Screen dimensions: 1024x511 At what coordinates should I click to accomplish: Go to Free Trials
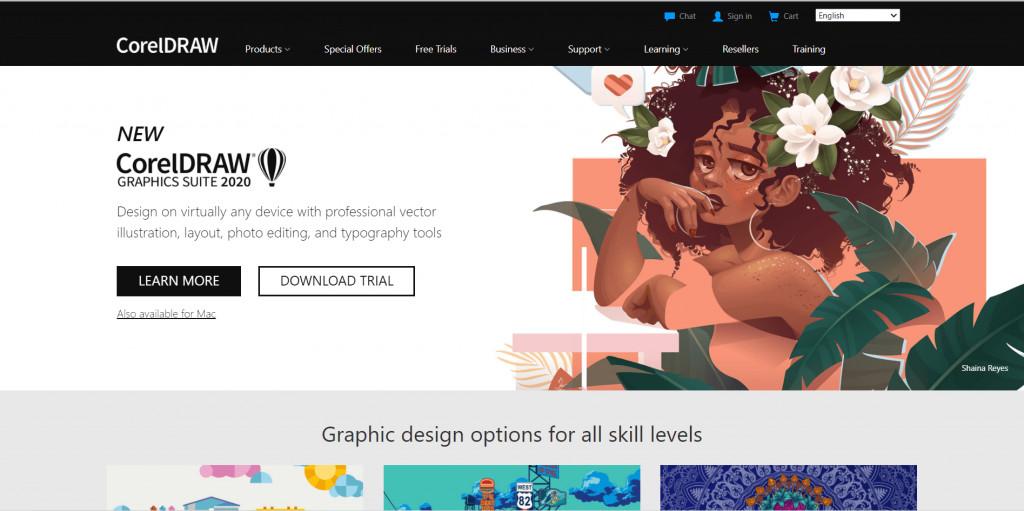(x=436, y=49)
